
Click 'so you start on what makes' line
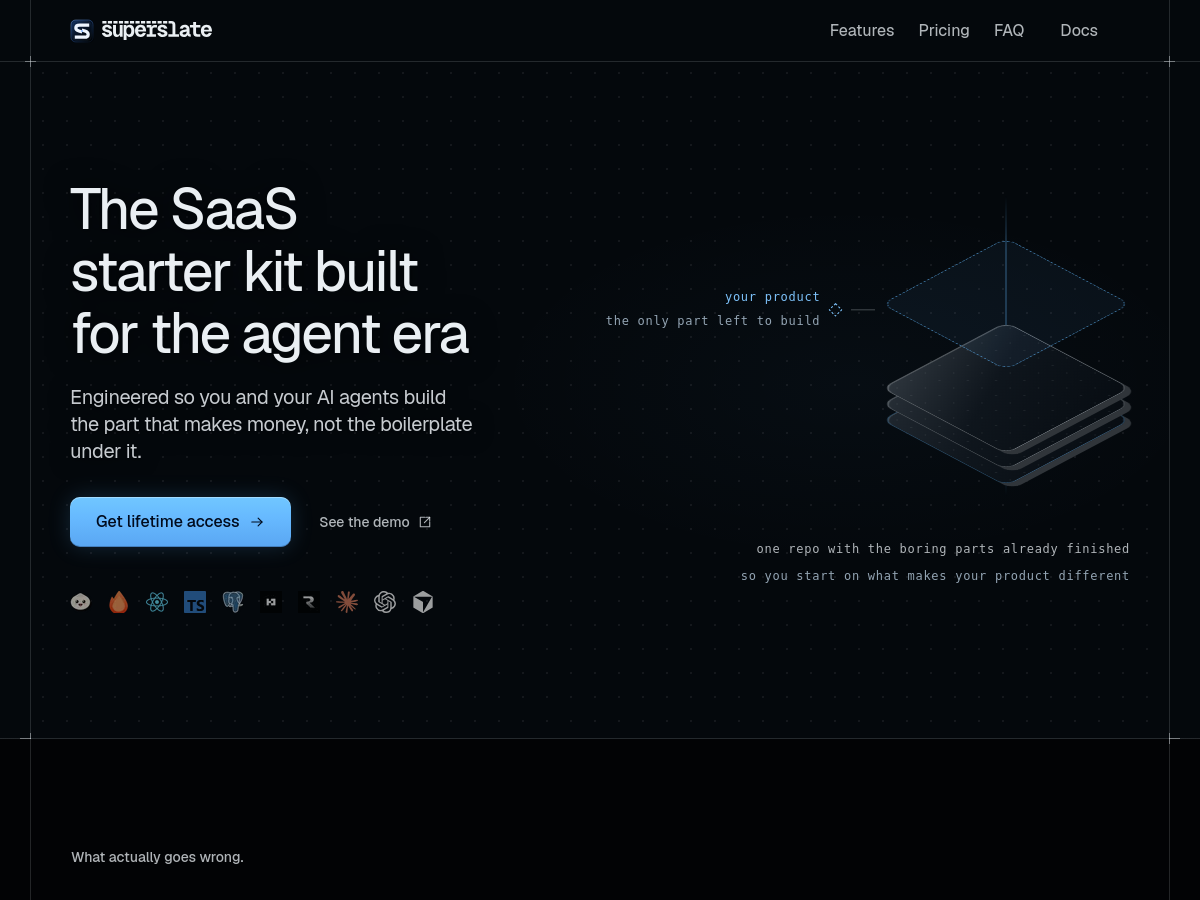click(x=935, y=576)
